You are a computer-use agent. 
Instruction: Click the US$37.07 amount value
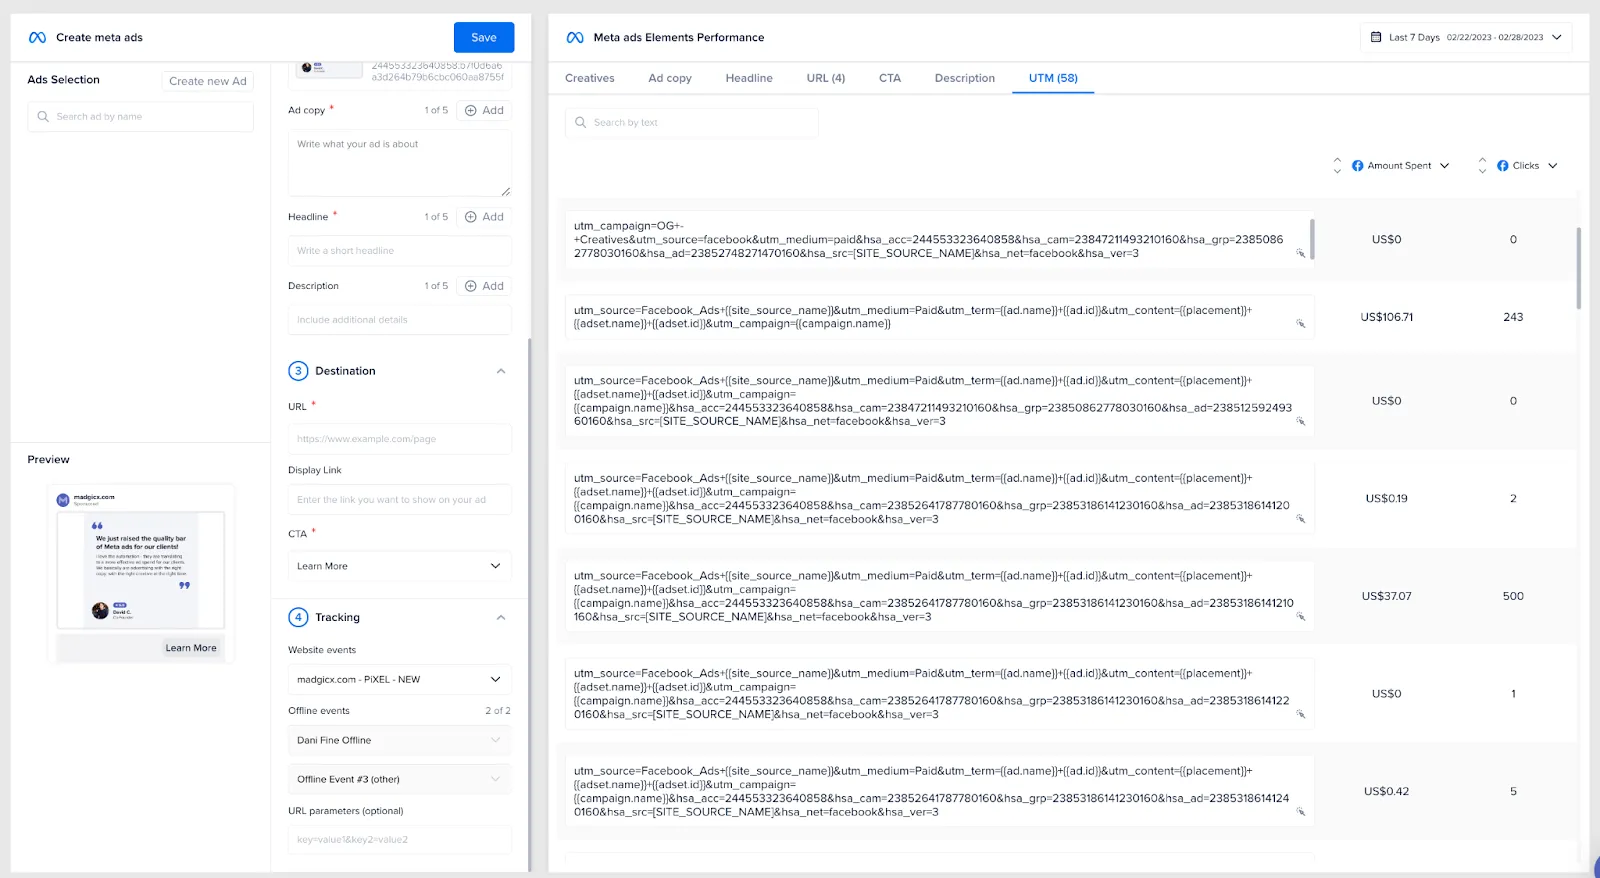tap(1387, 596)
